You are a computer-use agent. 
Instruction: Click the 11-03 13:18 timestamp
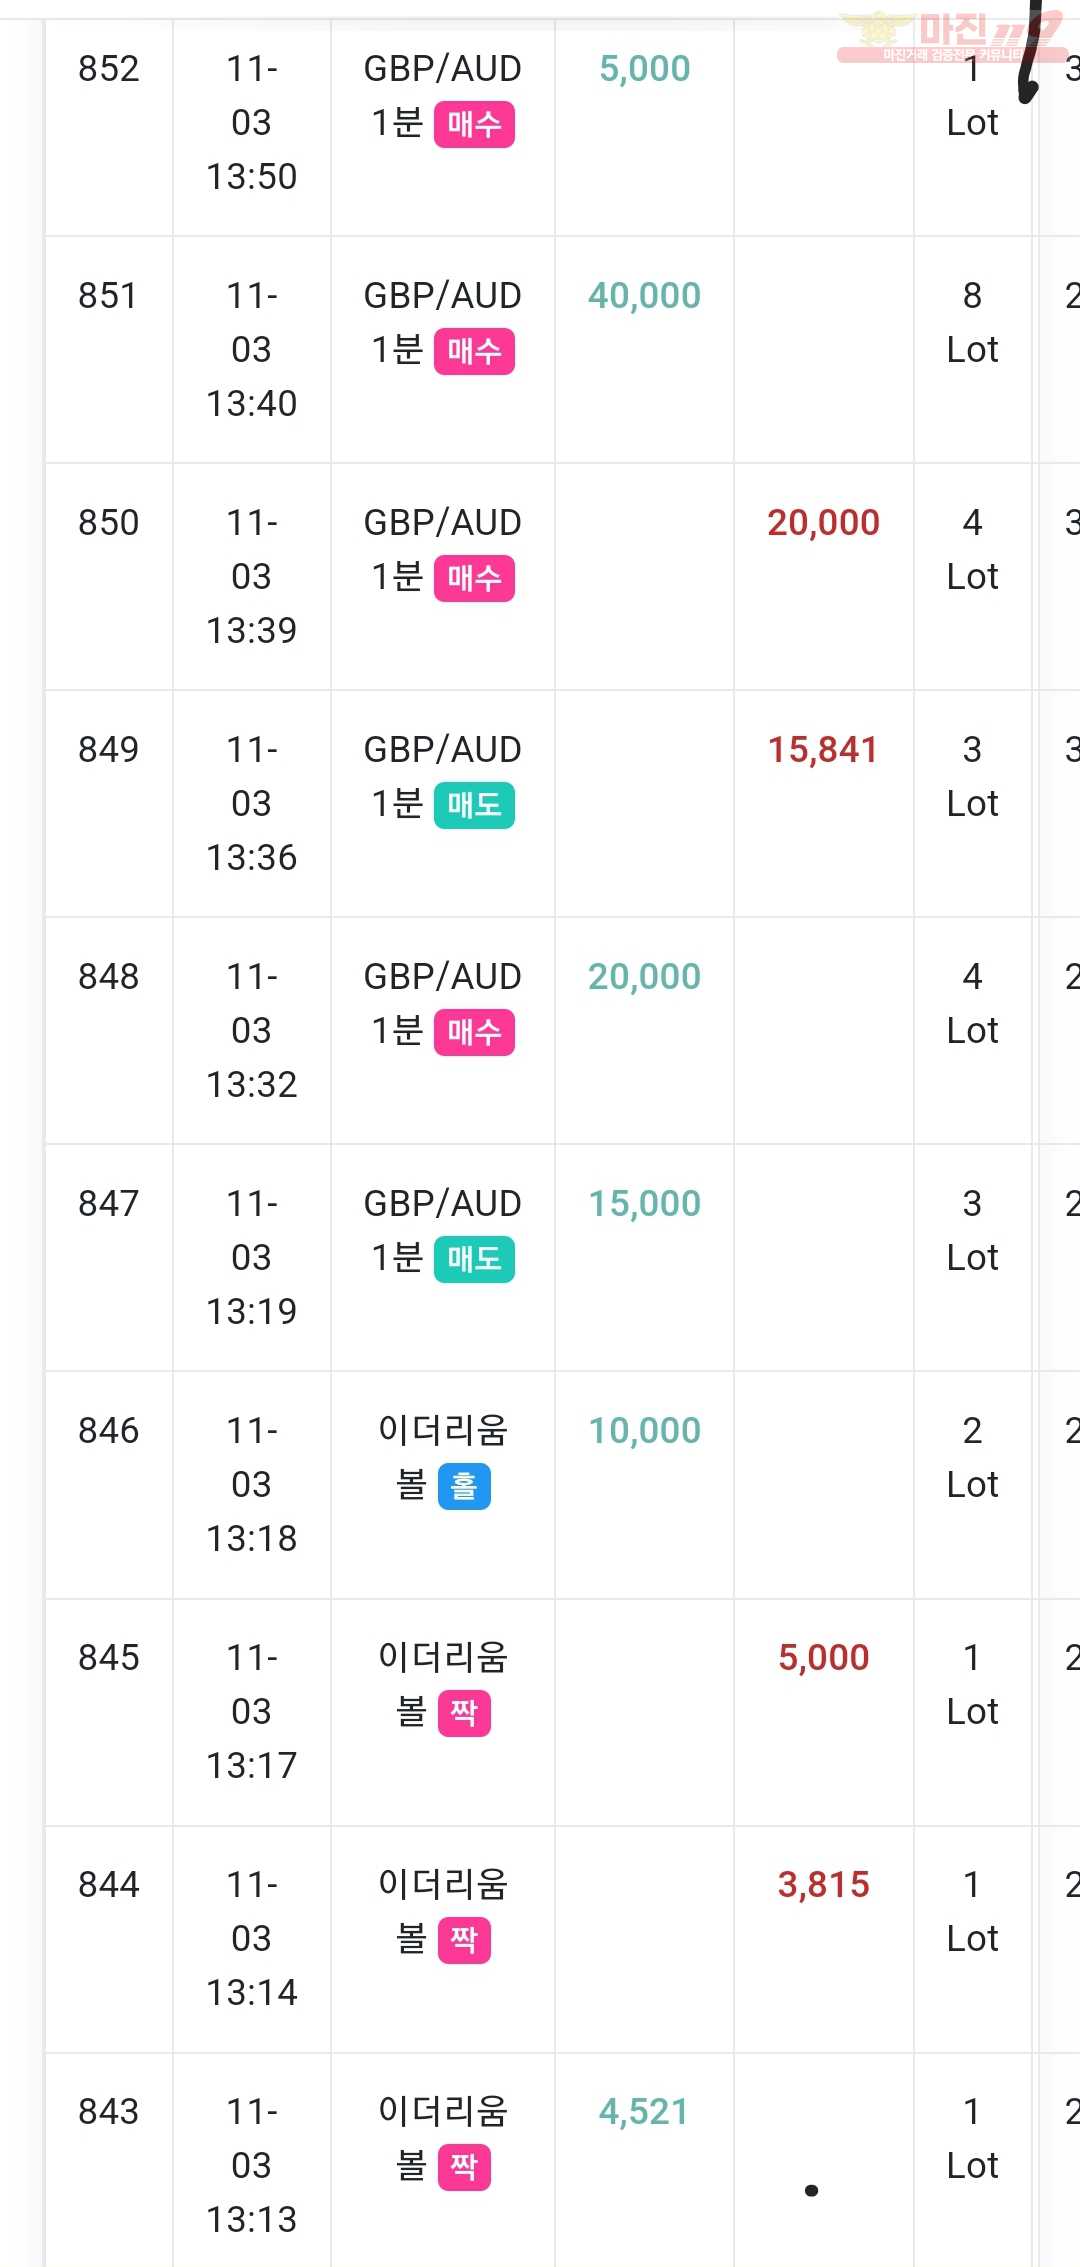[x=251, y=1485]
